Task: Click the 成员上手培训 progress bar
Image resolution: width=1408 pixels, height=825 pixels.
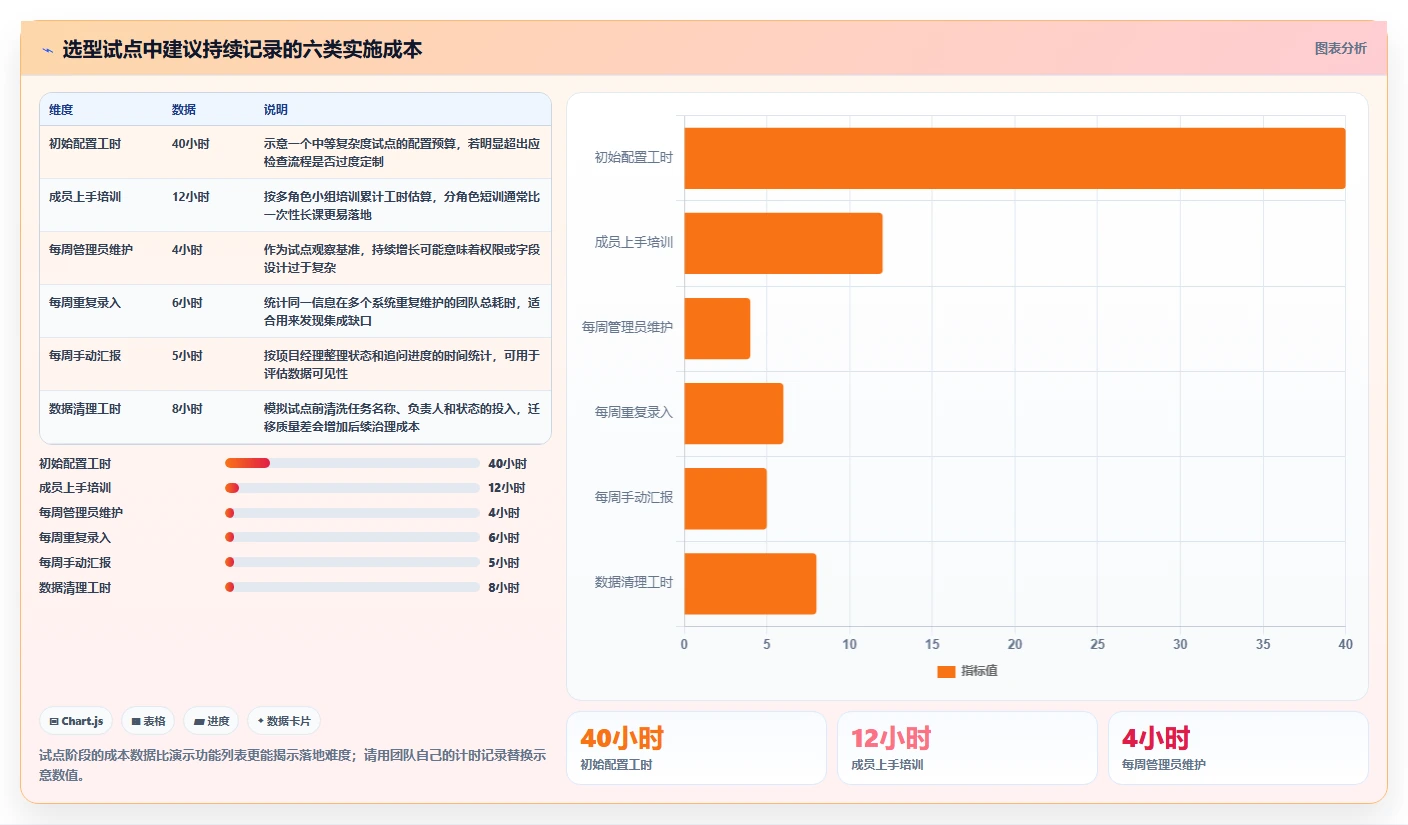Action: (352, 488)
